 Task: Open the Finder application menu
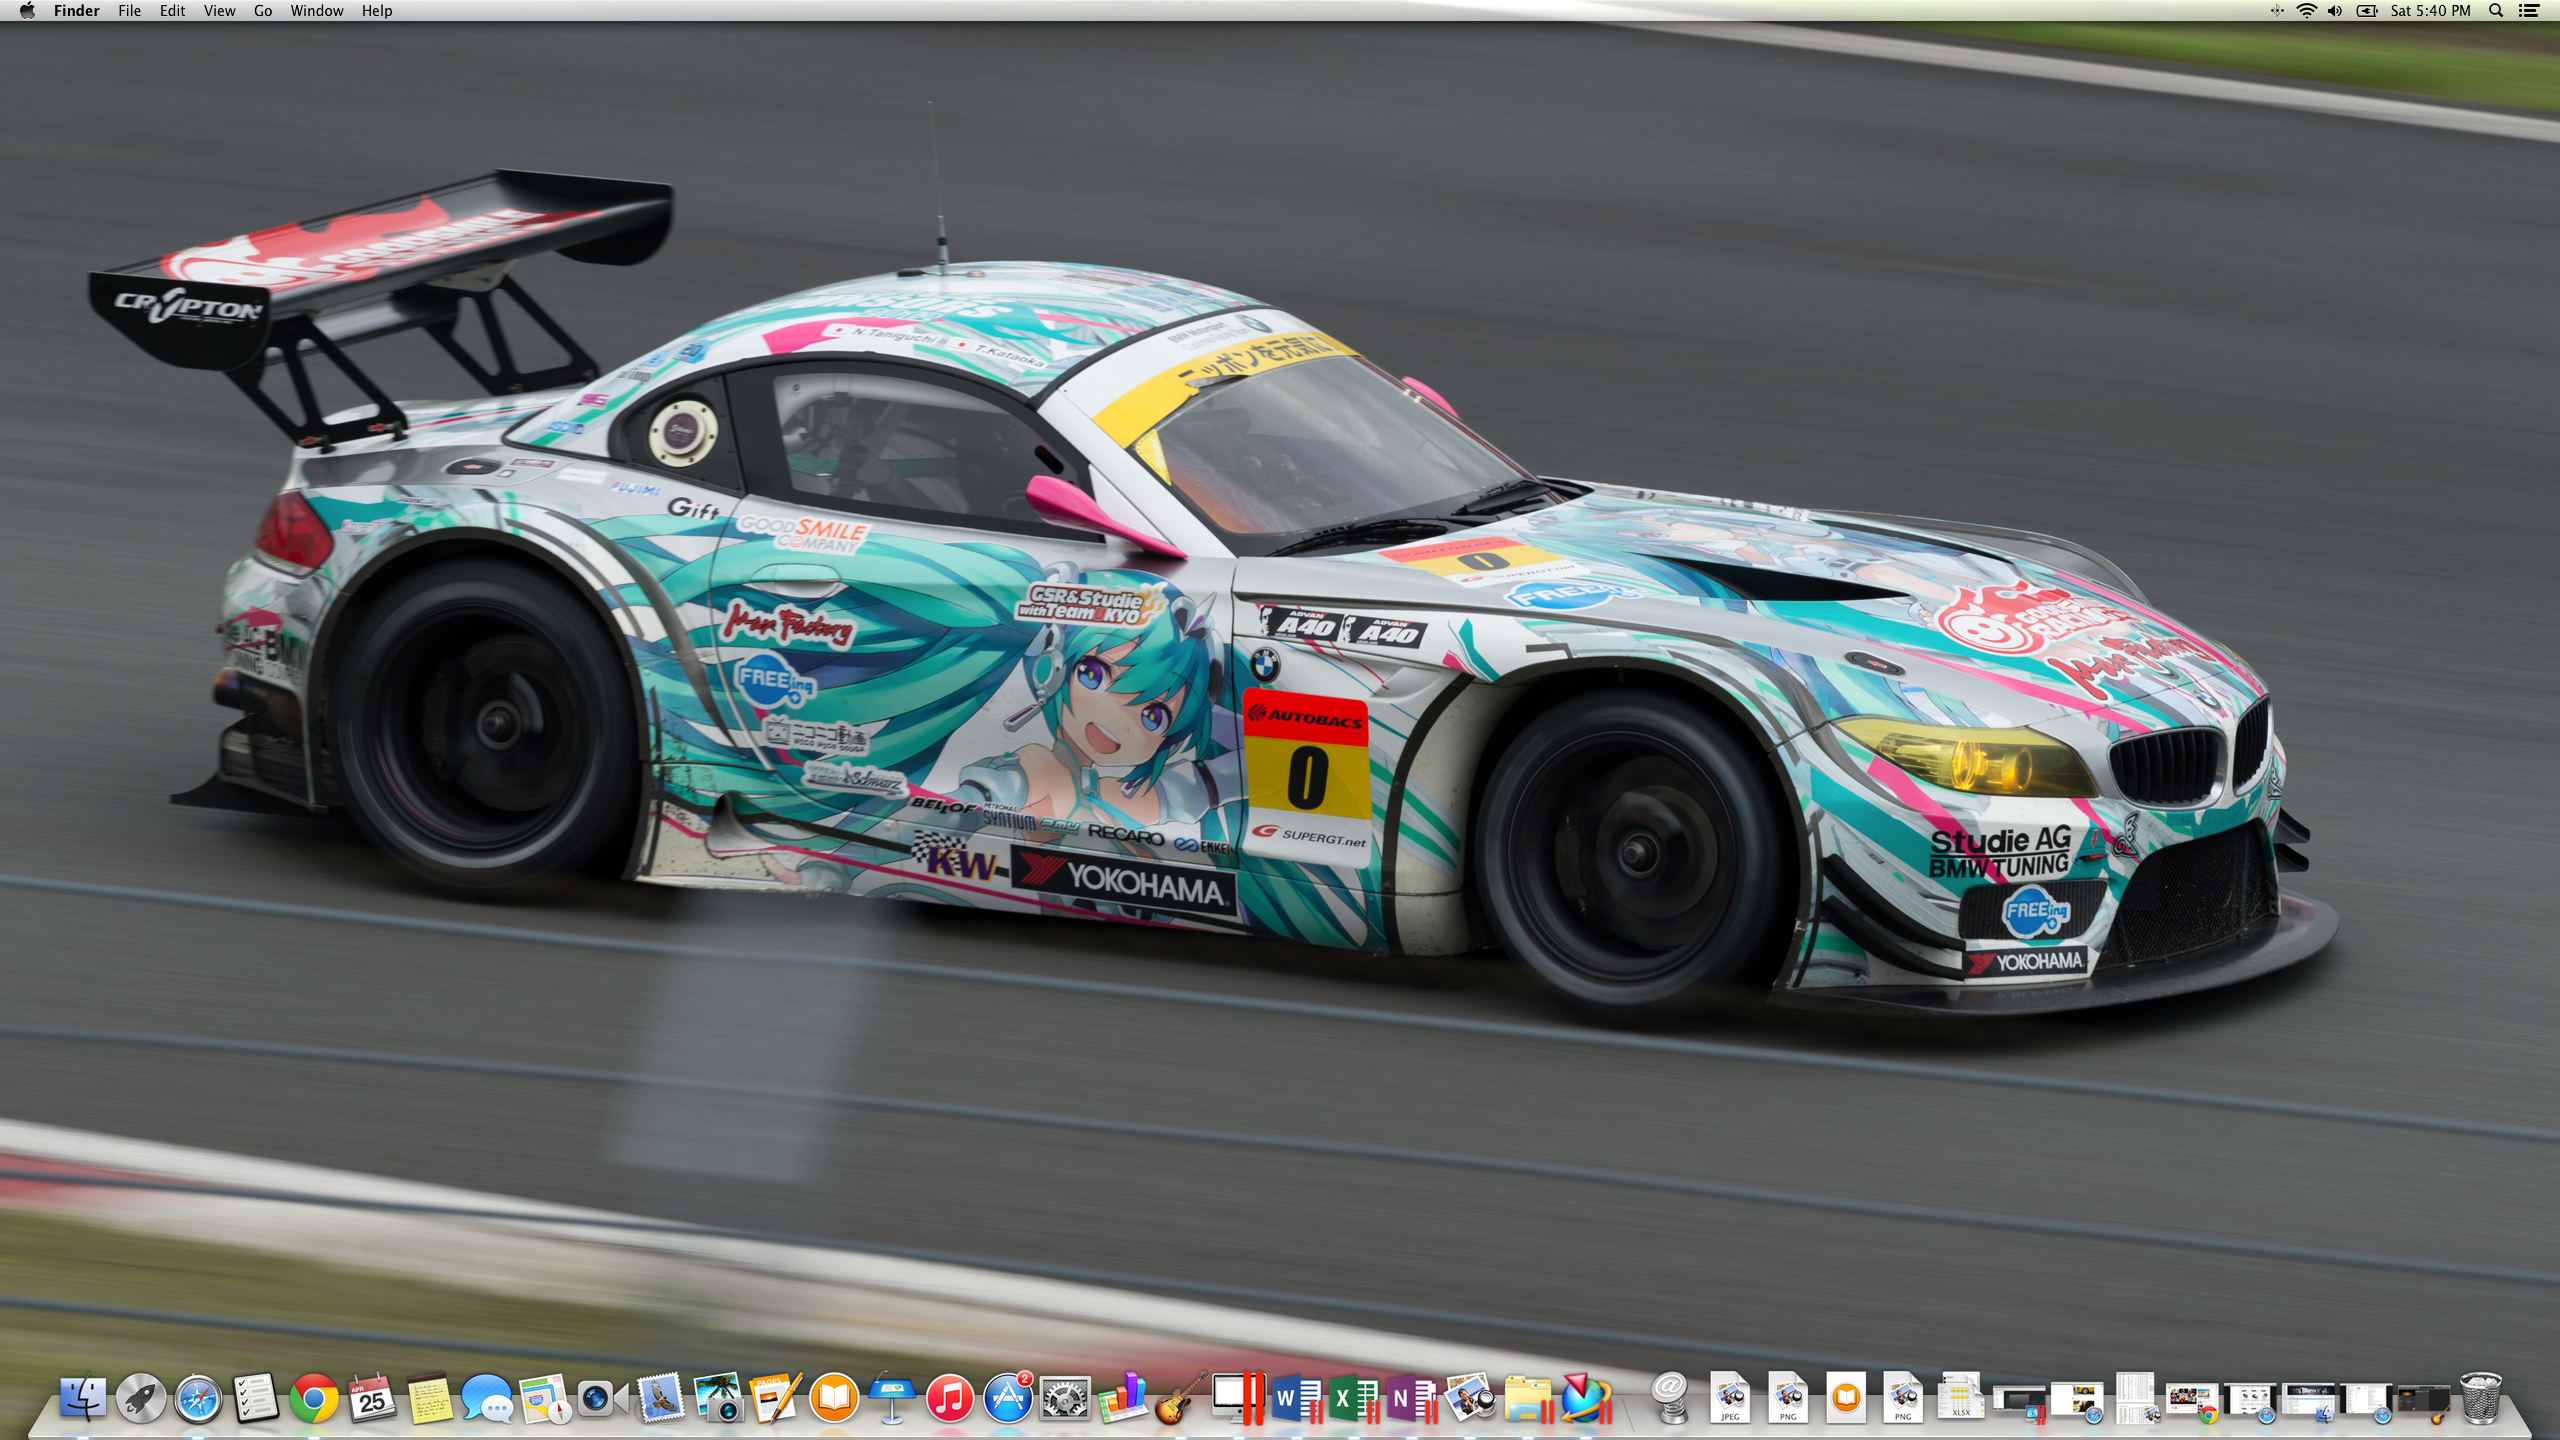(x=76, y=11)
